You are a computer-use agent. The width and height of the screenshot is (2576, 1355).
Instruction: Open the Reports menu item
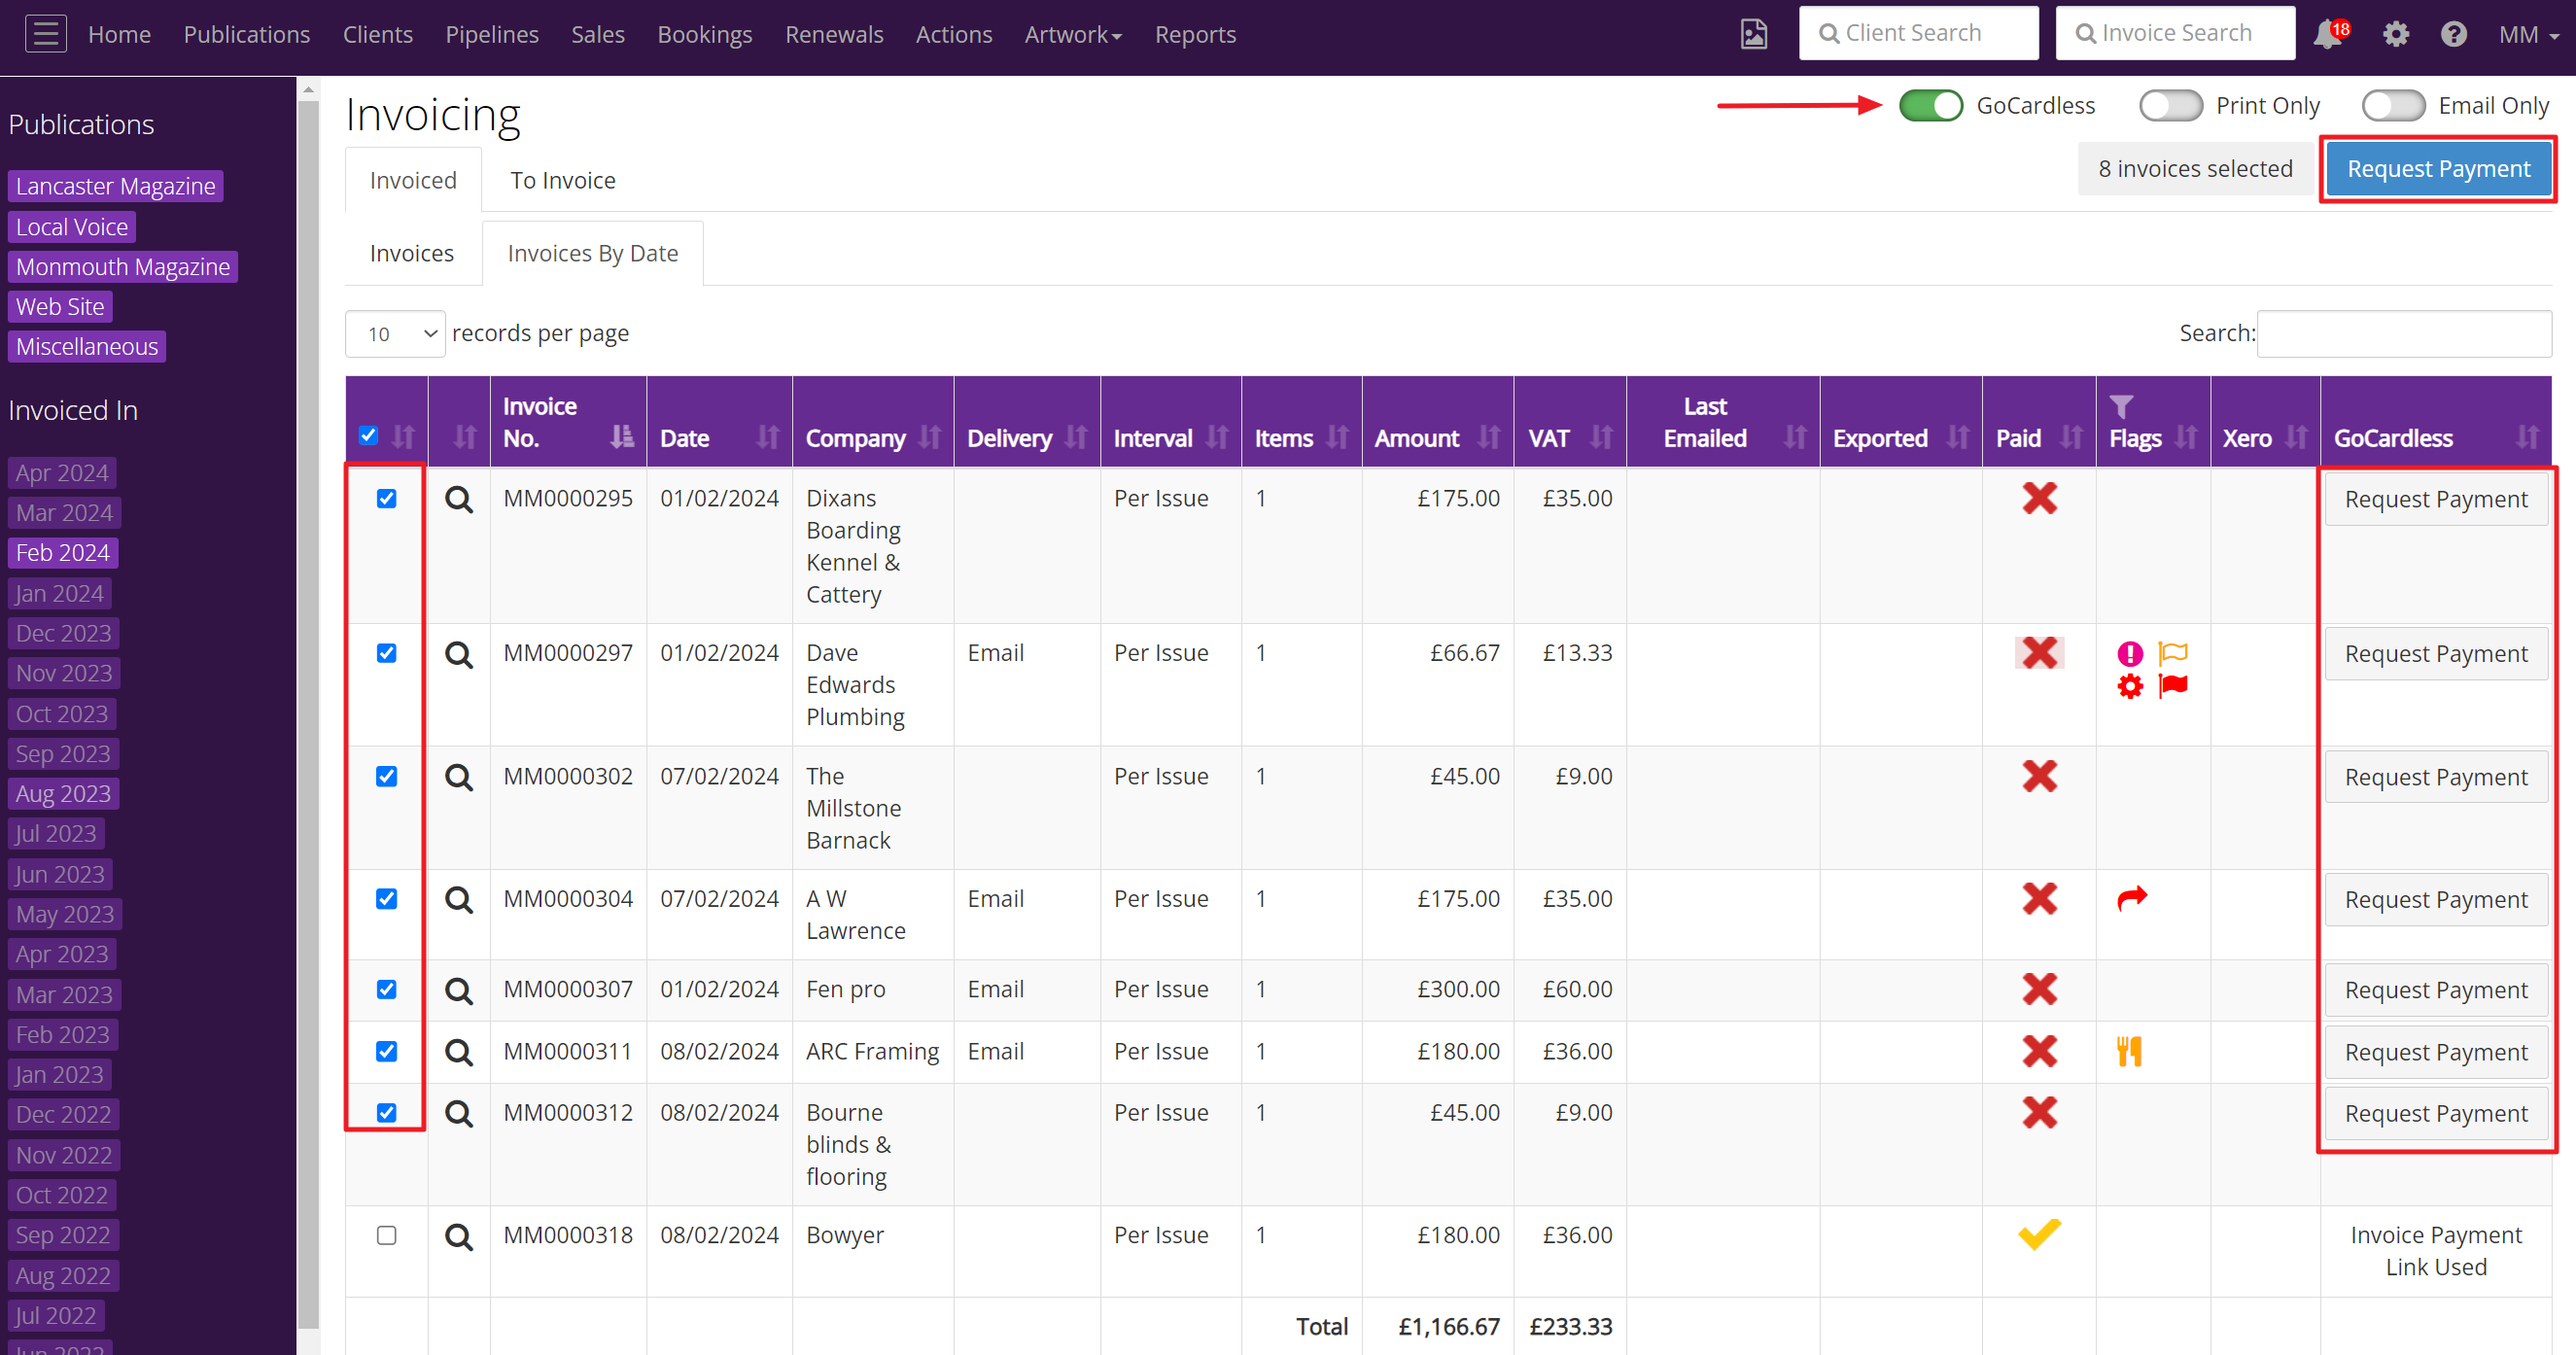1195,34
